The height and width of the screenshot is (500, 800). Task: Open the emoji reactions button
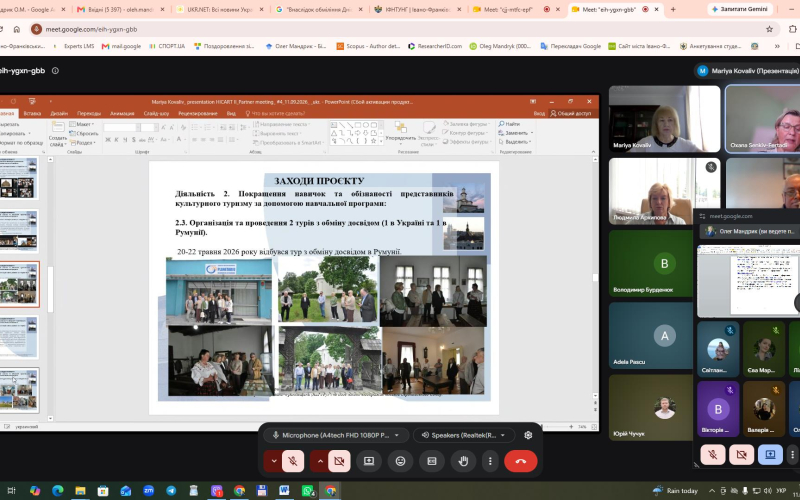pos(401,461)
